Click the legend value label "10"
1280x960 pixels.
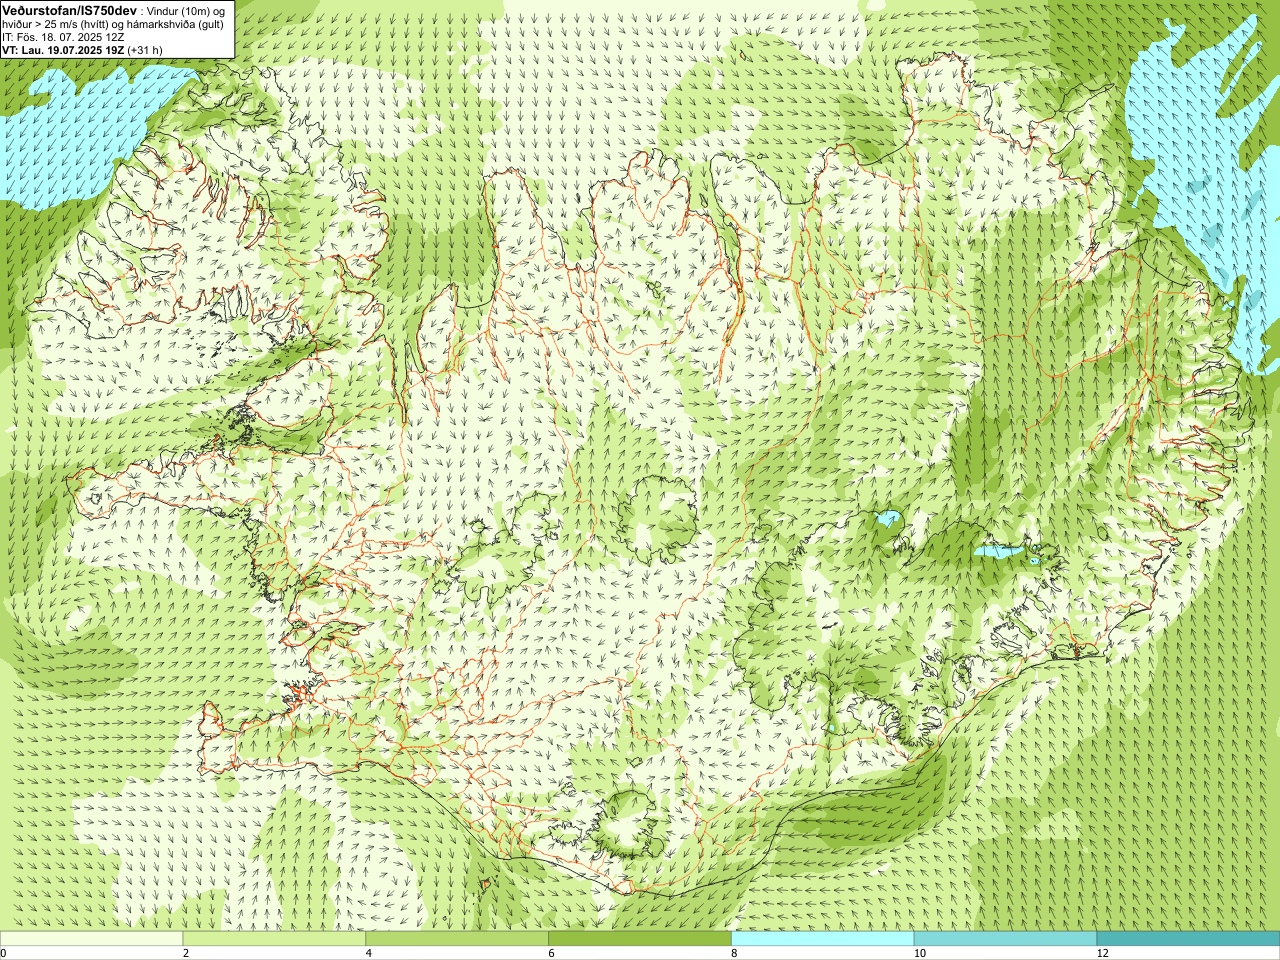[x=919, y=953]
